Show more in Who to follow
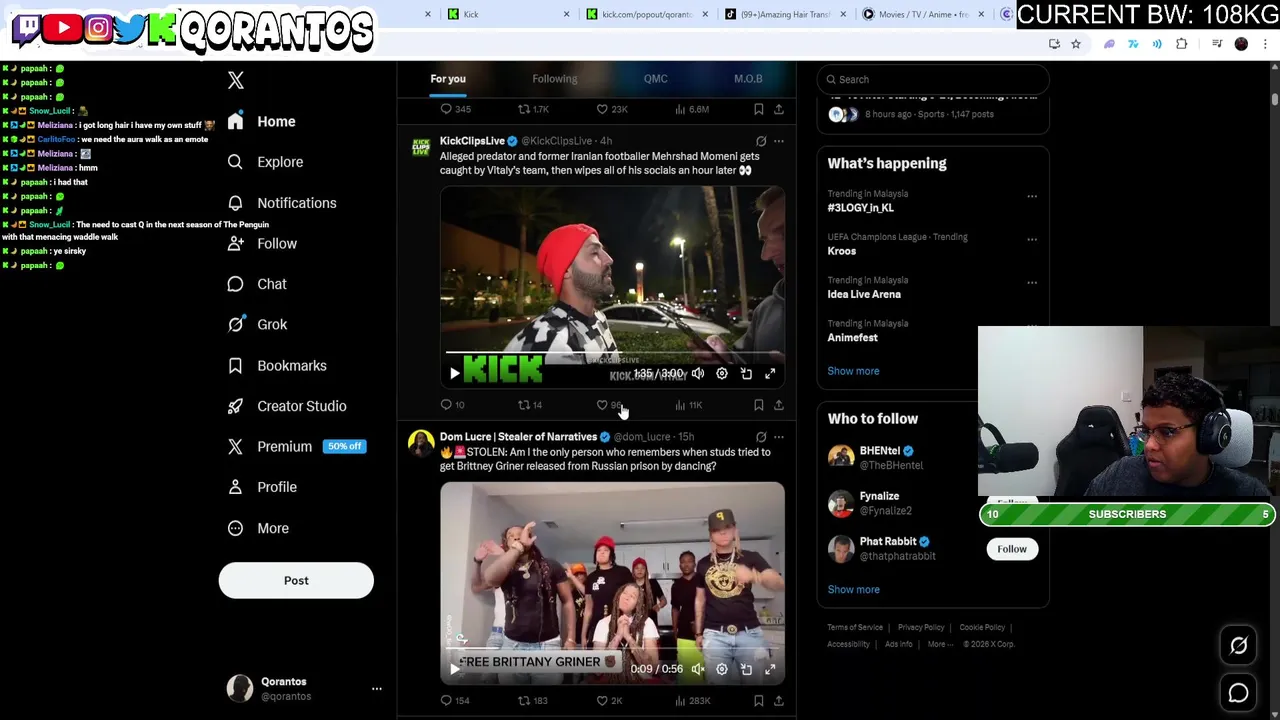The width and height of the screenshot is (1280, 720). tap(853, 590)
